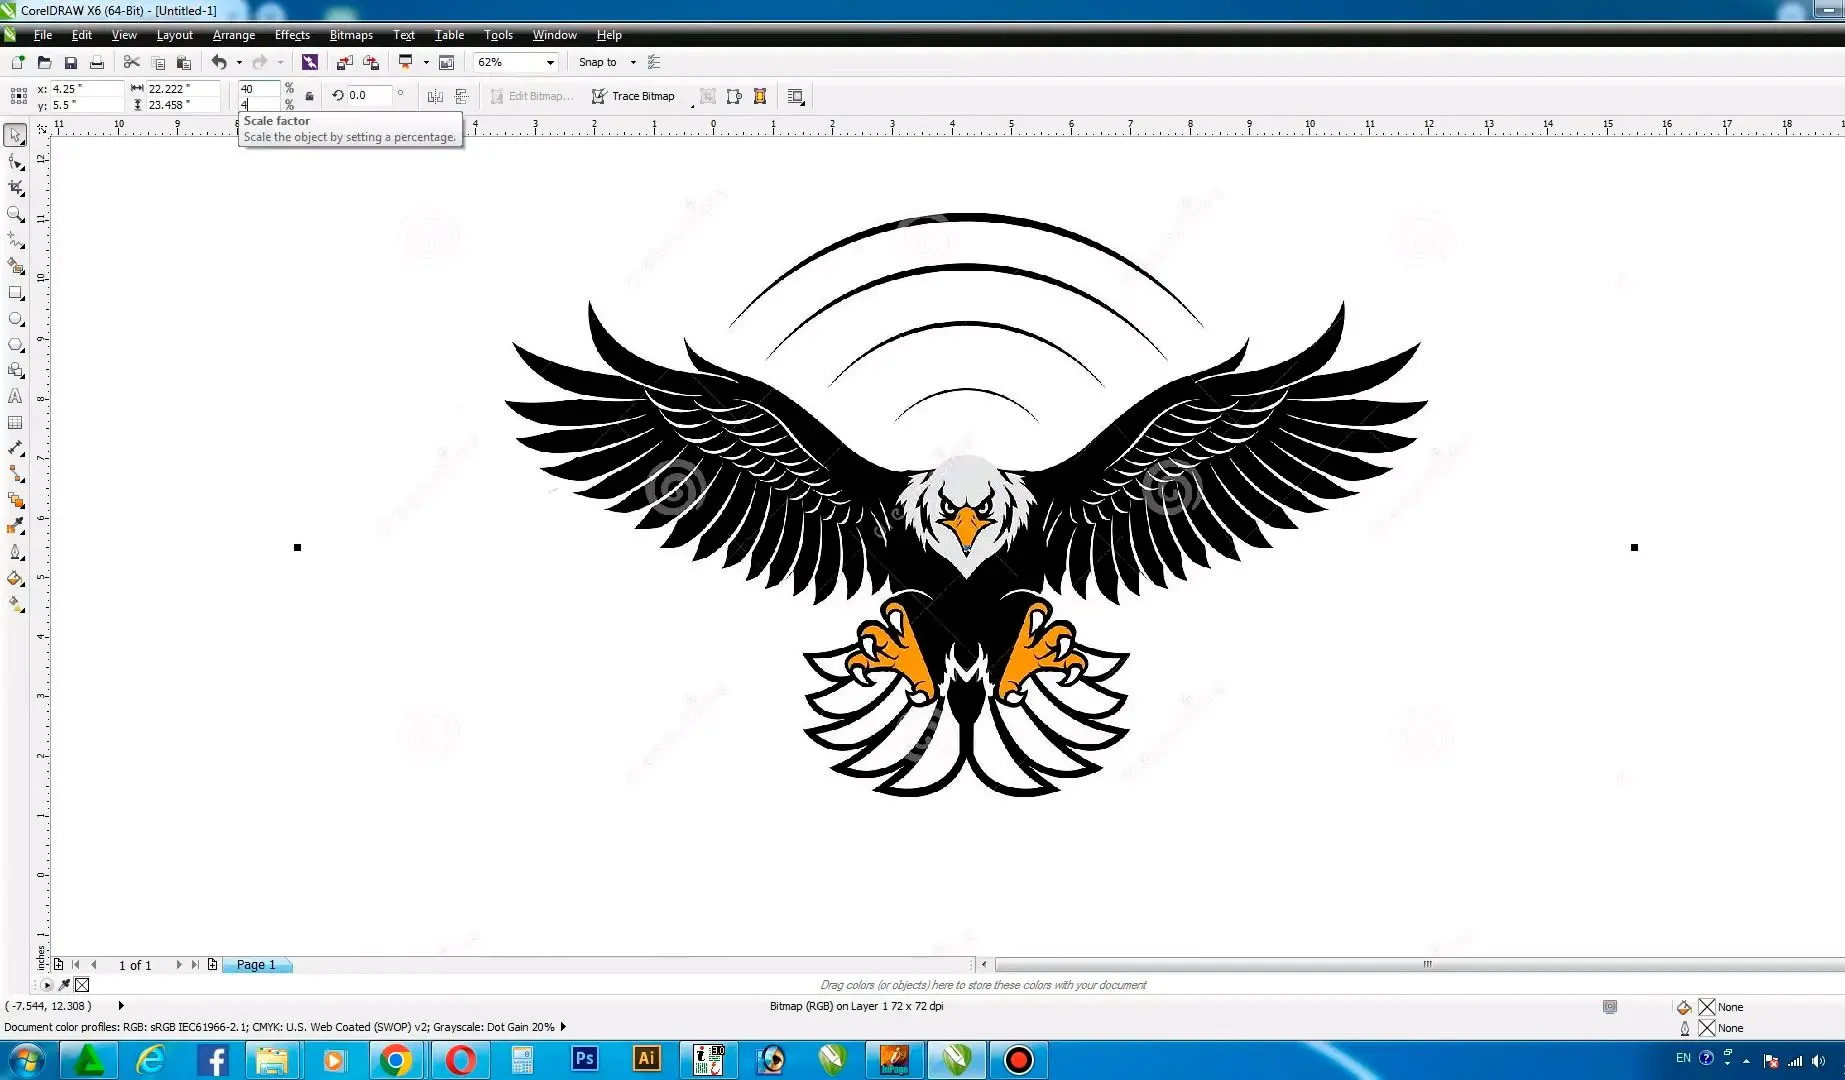
Task: Open the Bitmaps menu
Action: pos(350,35)
